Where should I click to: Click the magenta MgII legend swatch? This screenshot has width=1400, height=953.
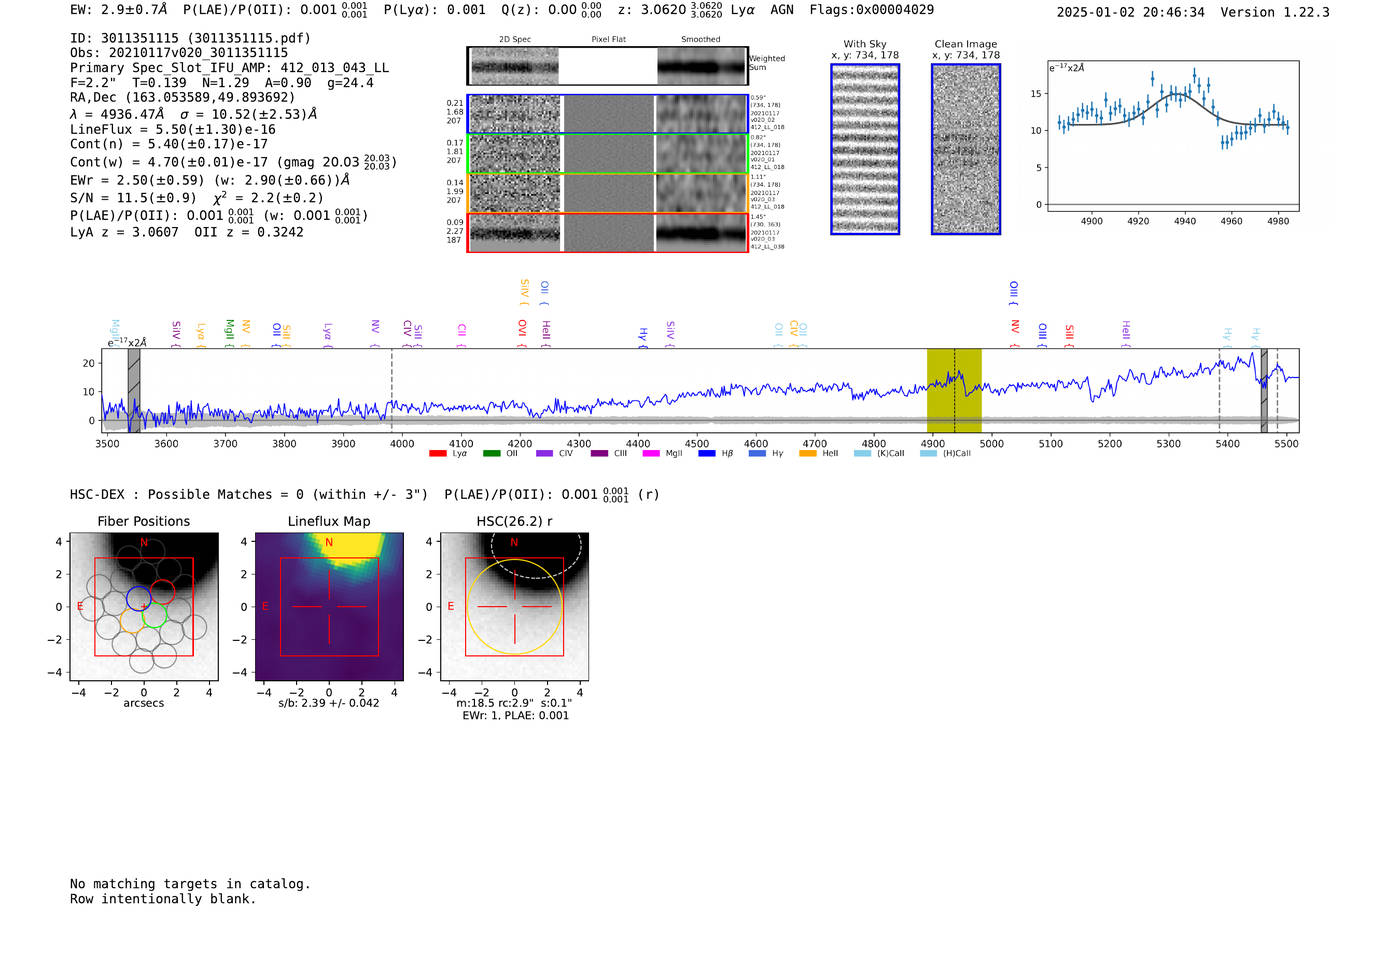coord(651,454)
